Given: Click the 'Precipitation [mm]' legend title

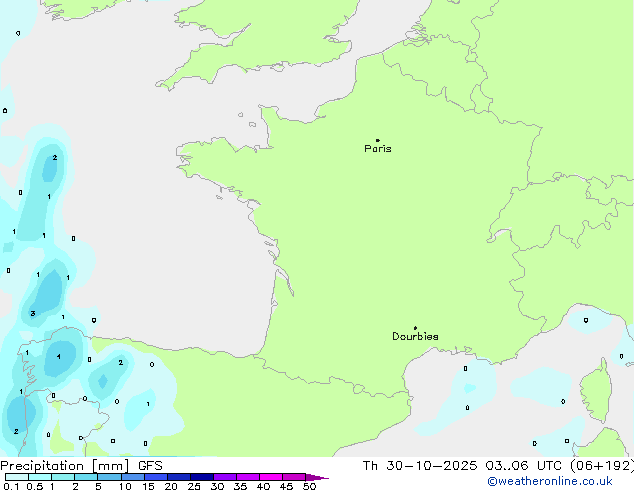Looking at the screenshot, I should coord(65,466).
